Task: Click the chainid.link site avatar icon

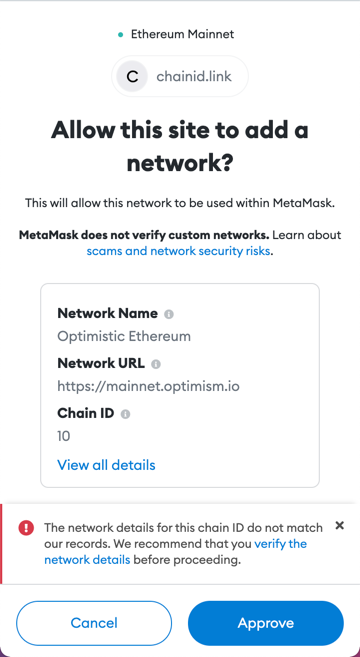Action: coord(132,77)
